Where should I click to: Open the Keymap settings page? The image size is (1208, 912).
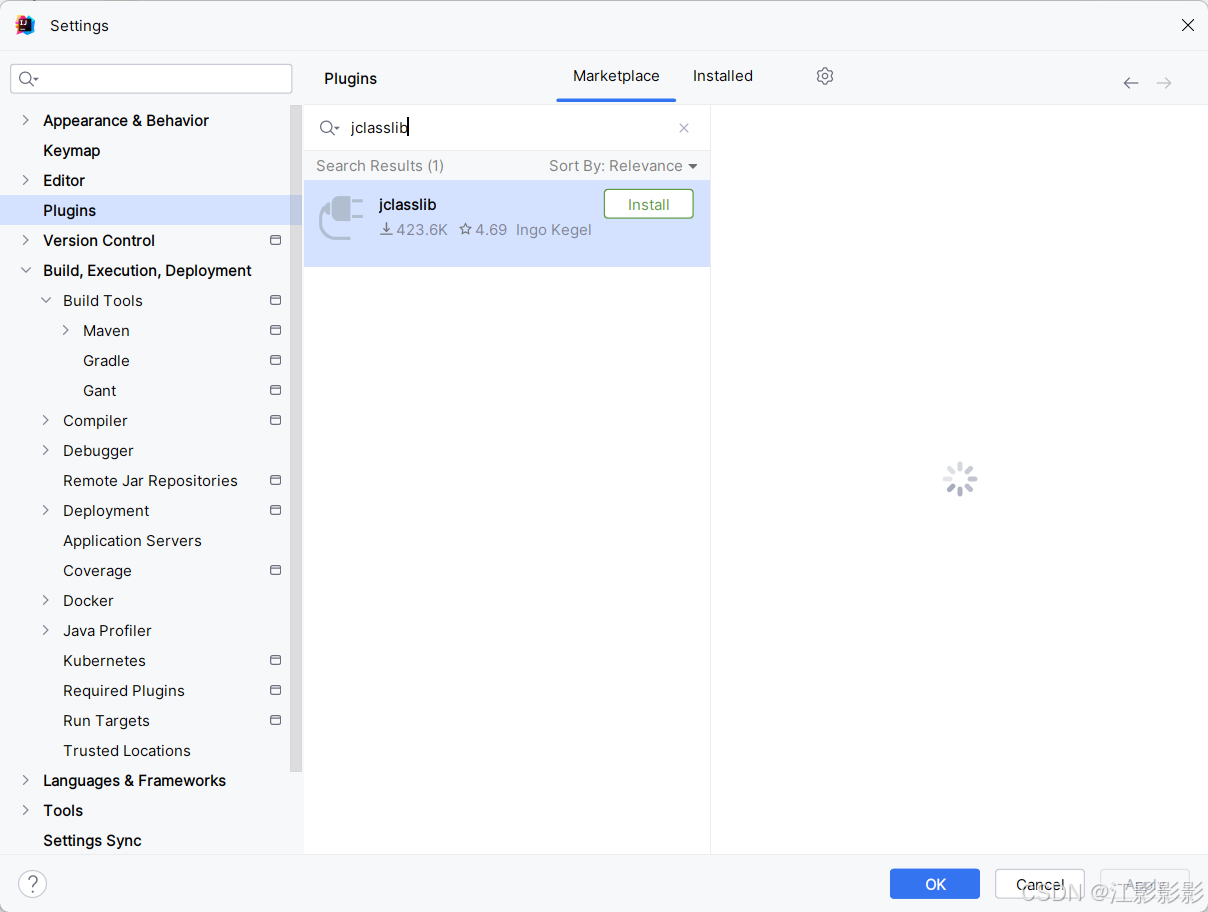[72, 150]
